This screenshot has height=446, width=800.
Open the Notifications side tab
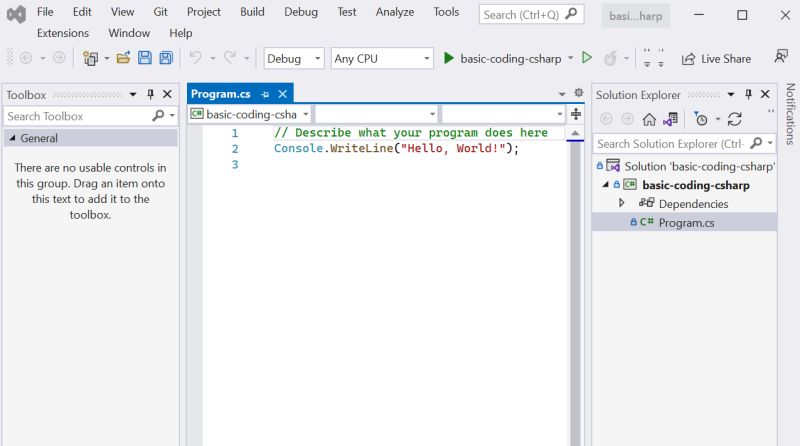click(790, 114)
